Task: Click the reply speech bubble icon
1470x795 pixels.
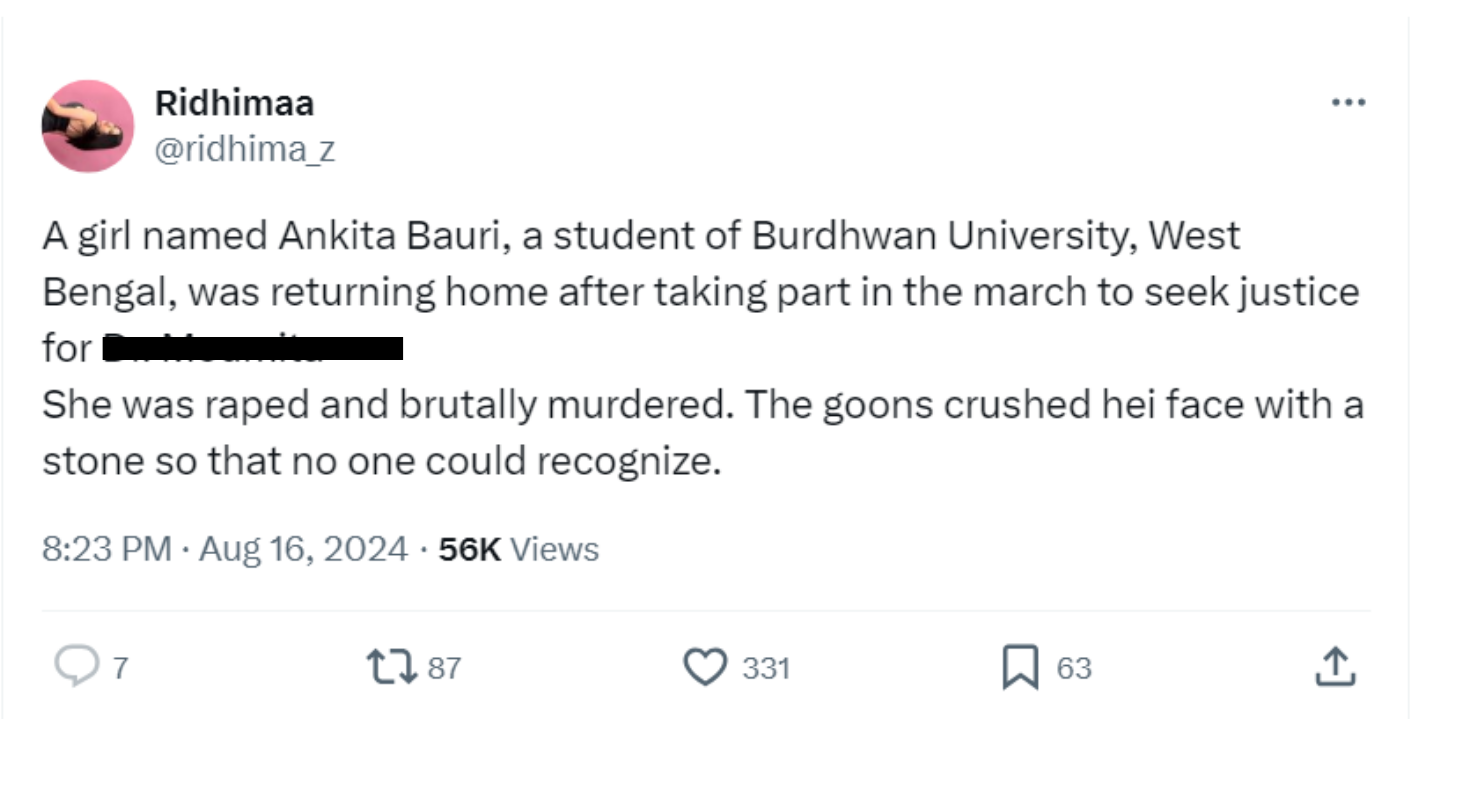Action: (76, 666)
